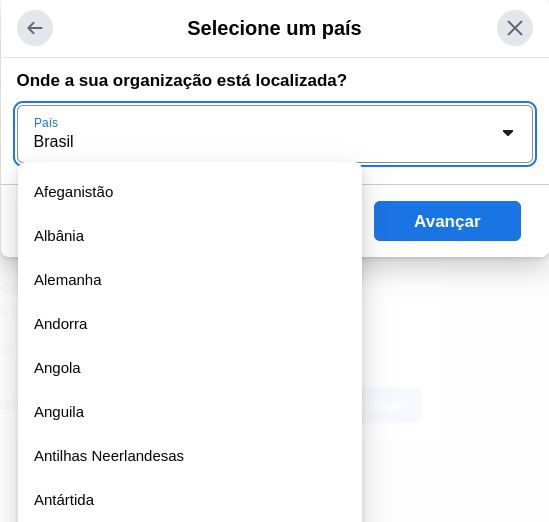Click the black caret in País field
This screenshot has height=522, width=549.
point(508,133)
